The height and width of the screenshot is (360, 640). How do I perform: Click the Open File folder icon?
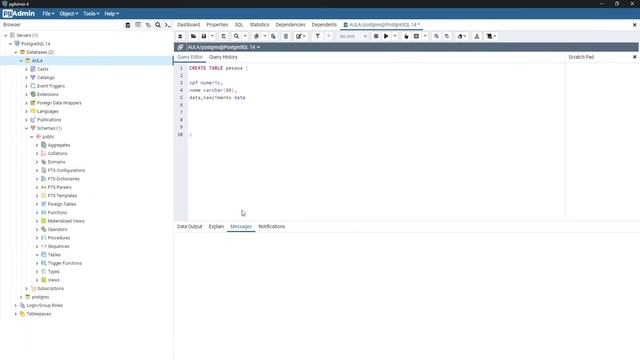tap(193, 36)
